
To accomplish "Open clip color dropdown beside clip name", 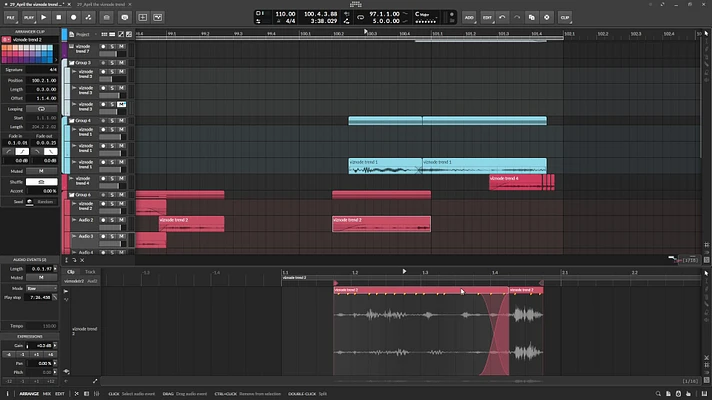I will (x=6, y=40).
